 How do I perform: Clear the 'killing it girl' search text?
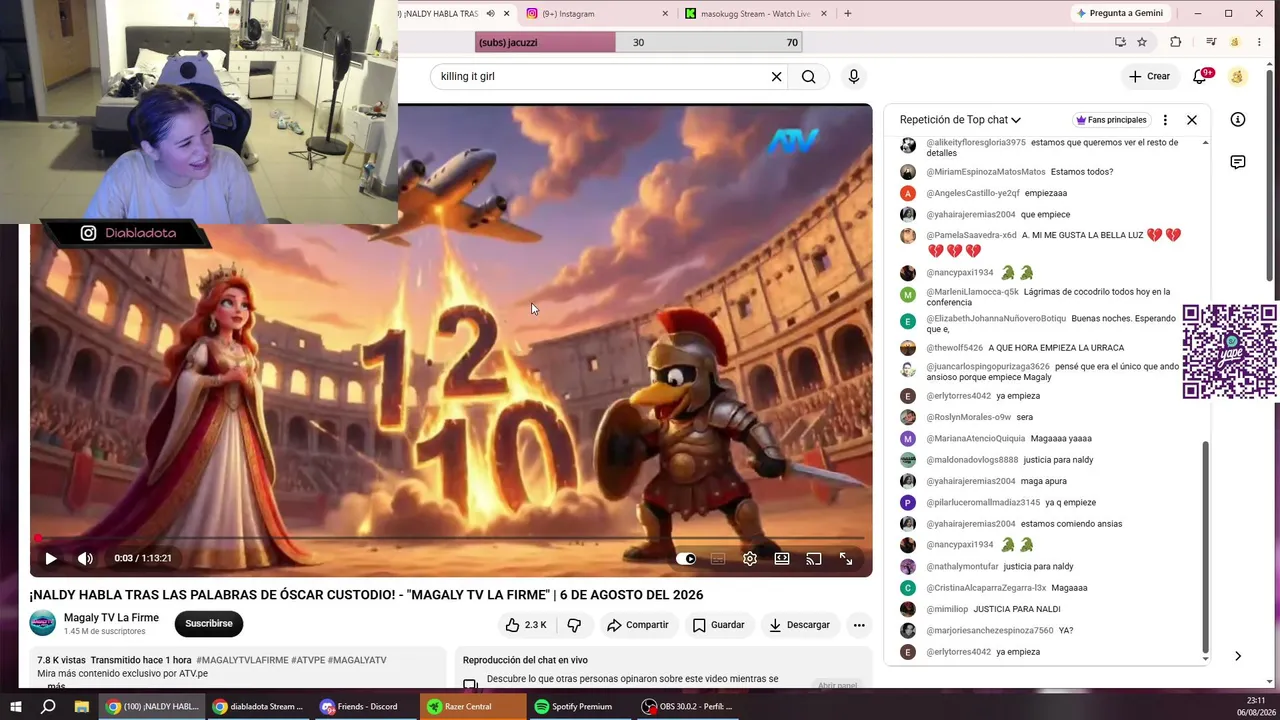776,77
